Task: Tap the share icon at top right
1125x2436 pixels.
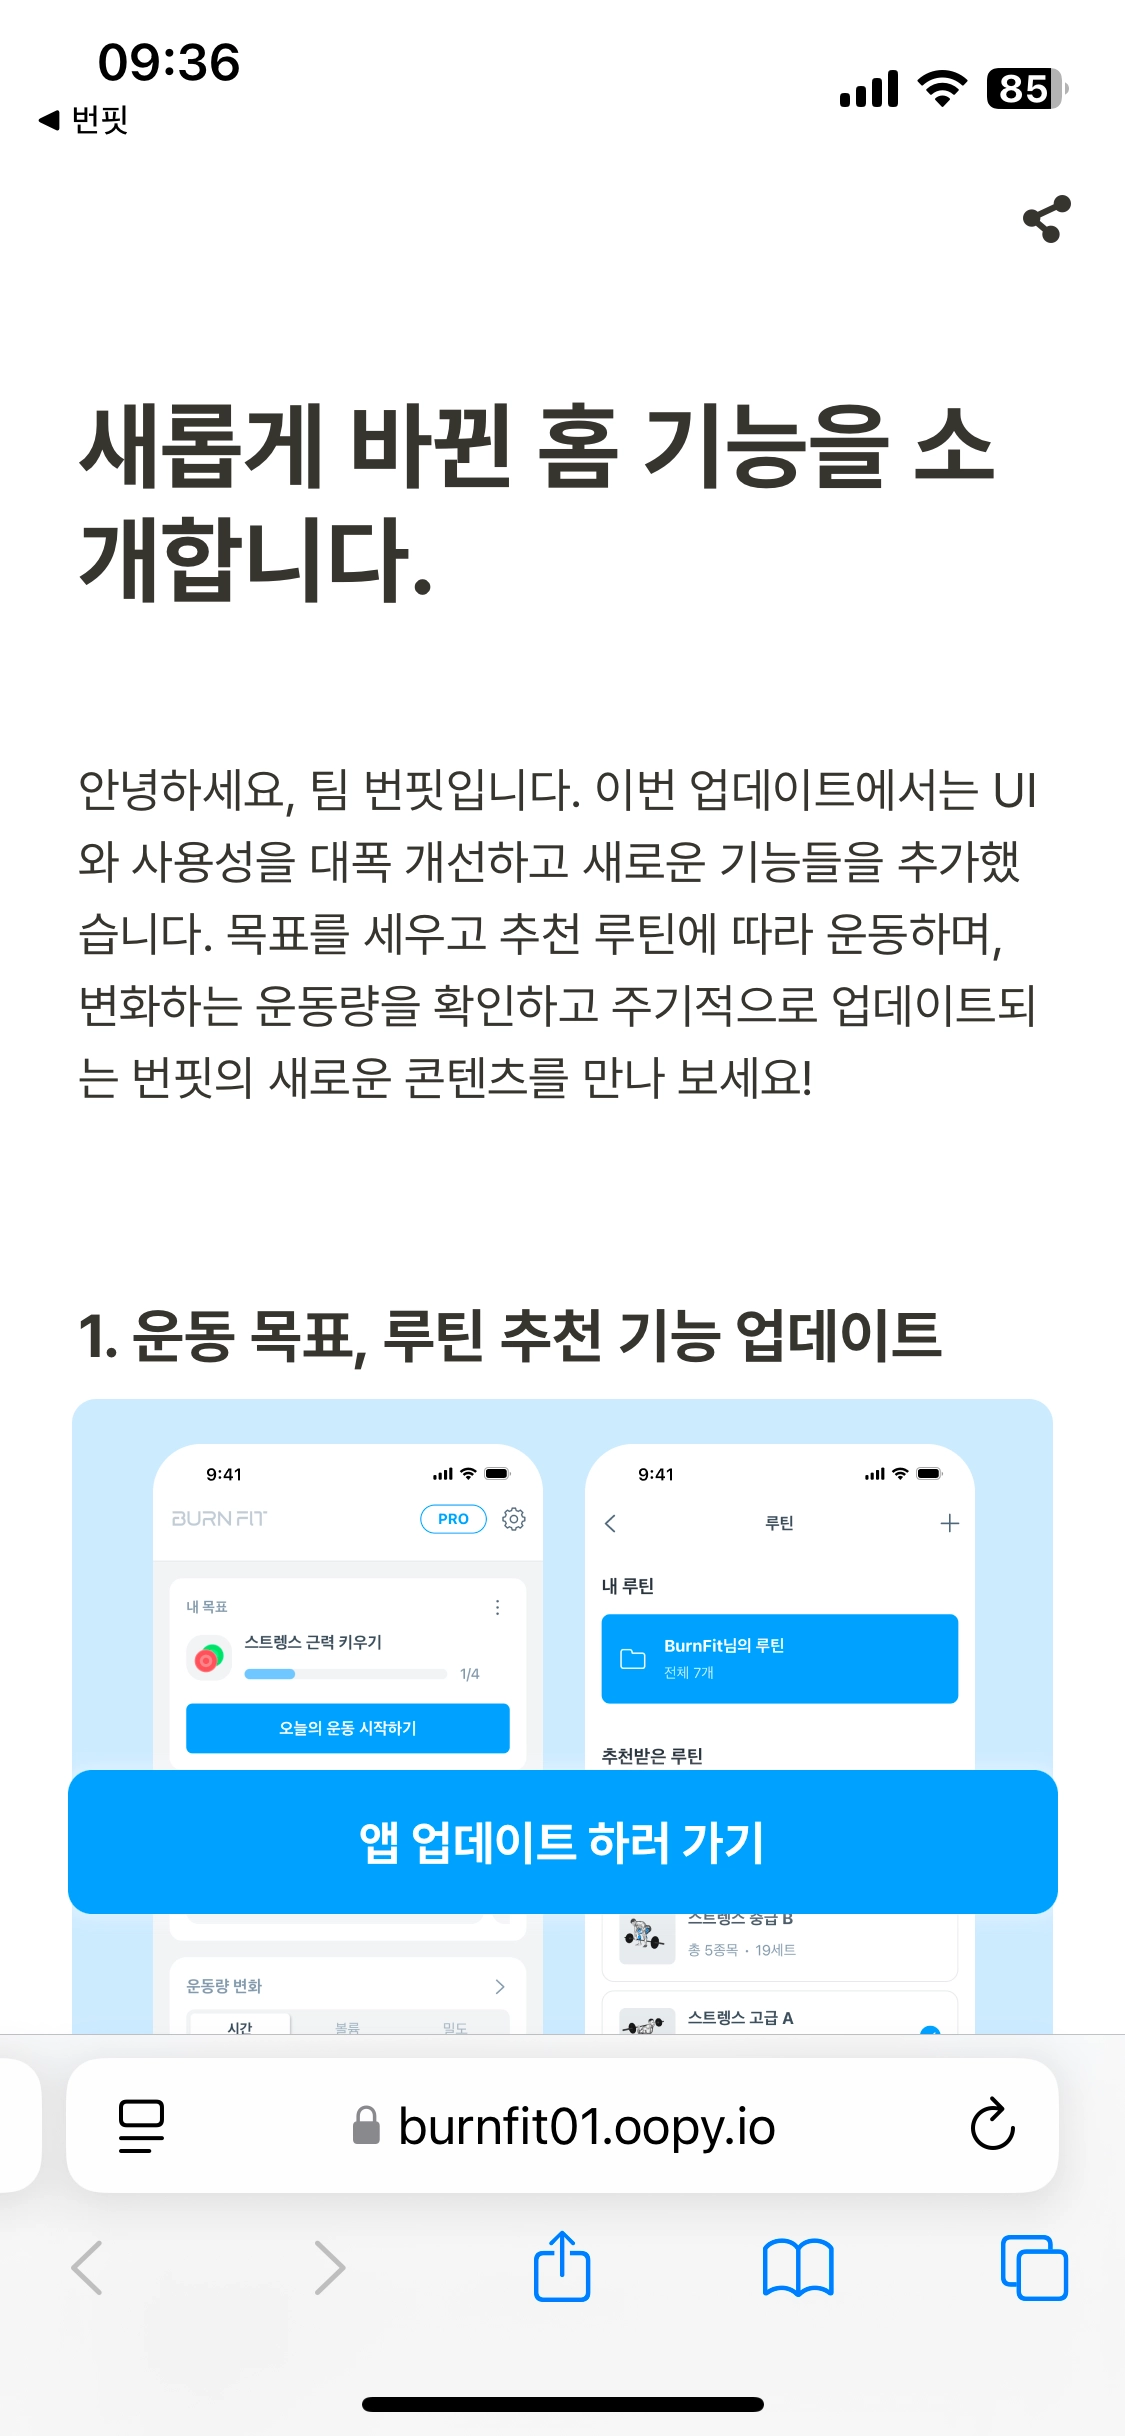Action: (1046, 219)
